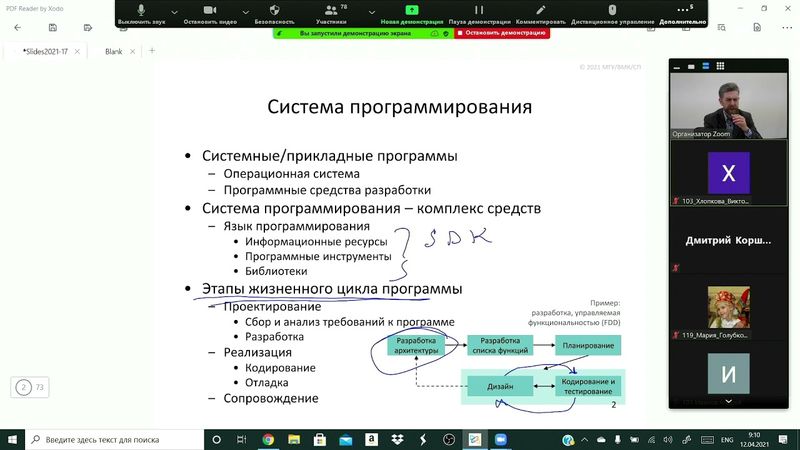Switch to the Slides2021-17 tab
Screen dimensions: 800x450
(45, 52)
